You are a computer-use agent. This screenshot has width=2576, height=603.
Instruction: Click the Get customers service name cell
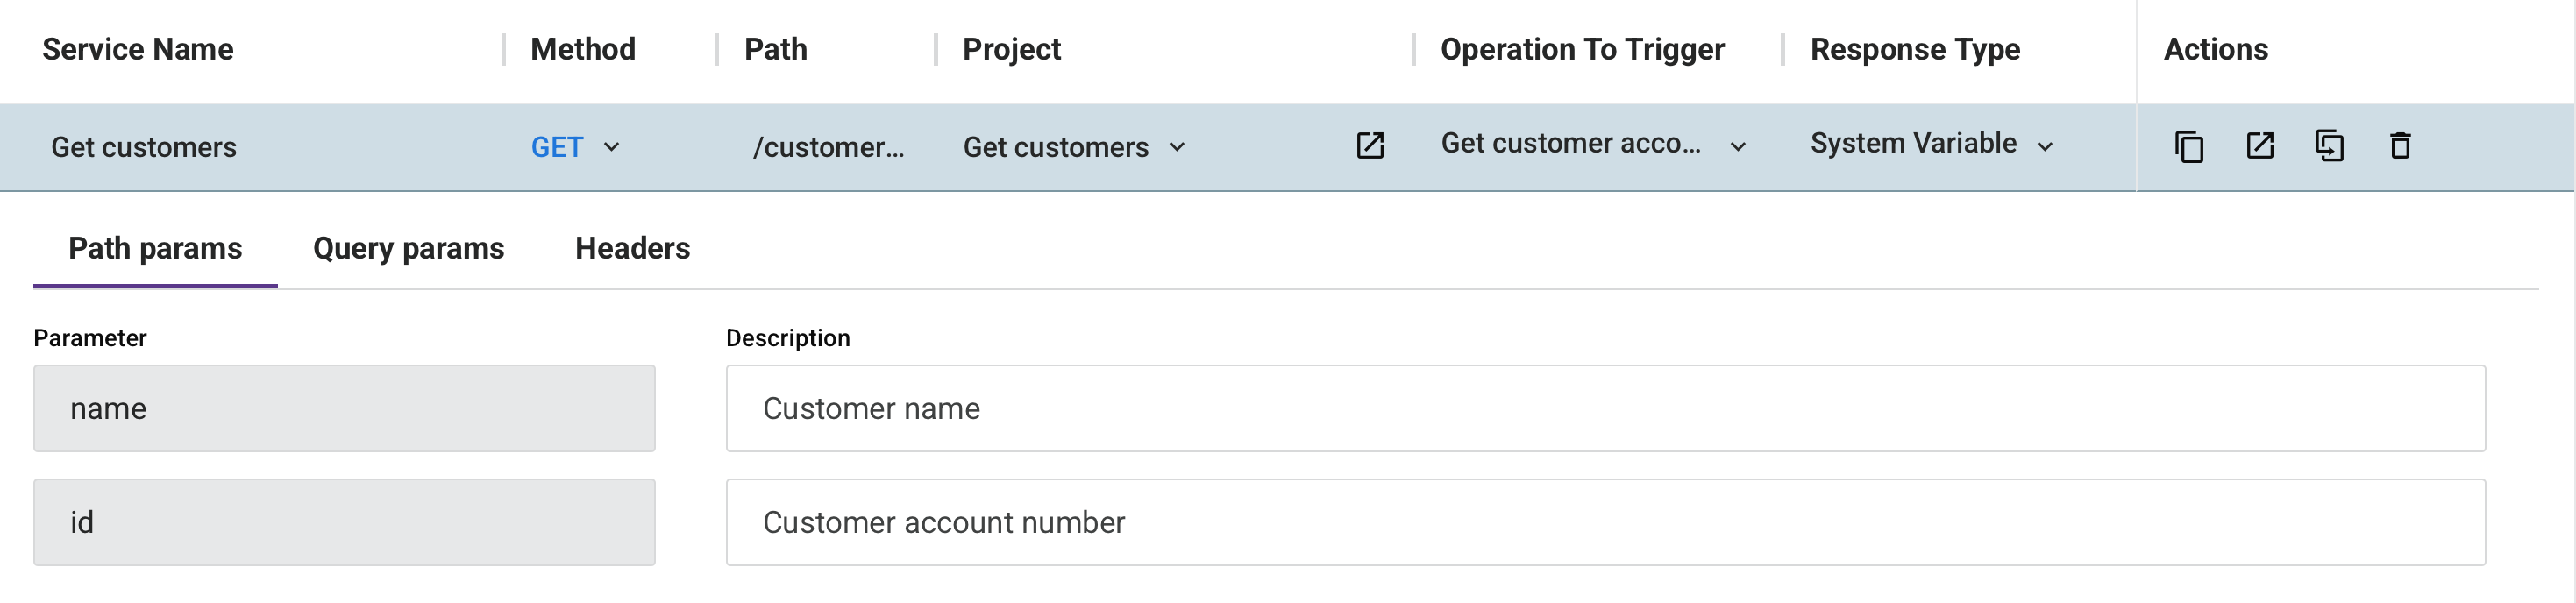(x=144, y=147)
